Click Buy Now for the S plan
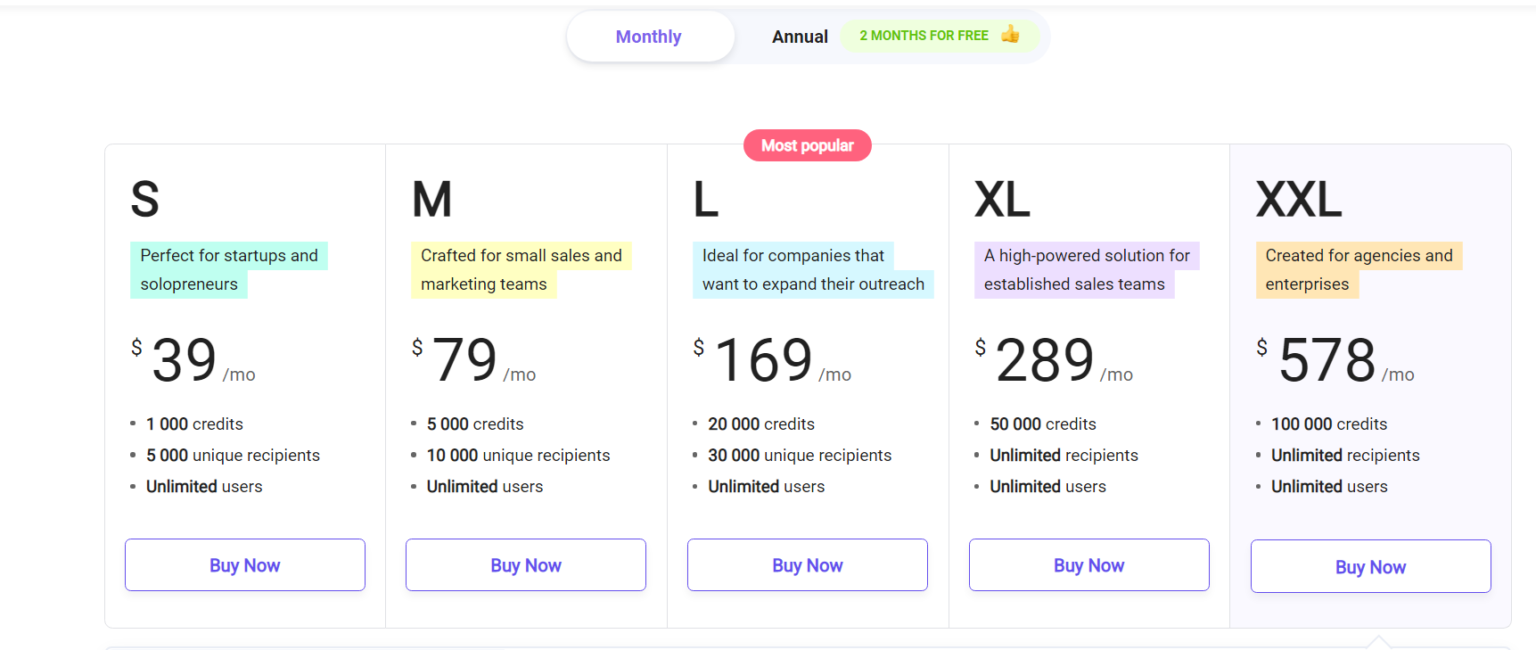The image size is (1536, 650). pos(244,565)
